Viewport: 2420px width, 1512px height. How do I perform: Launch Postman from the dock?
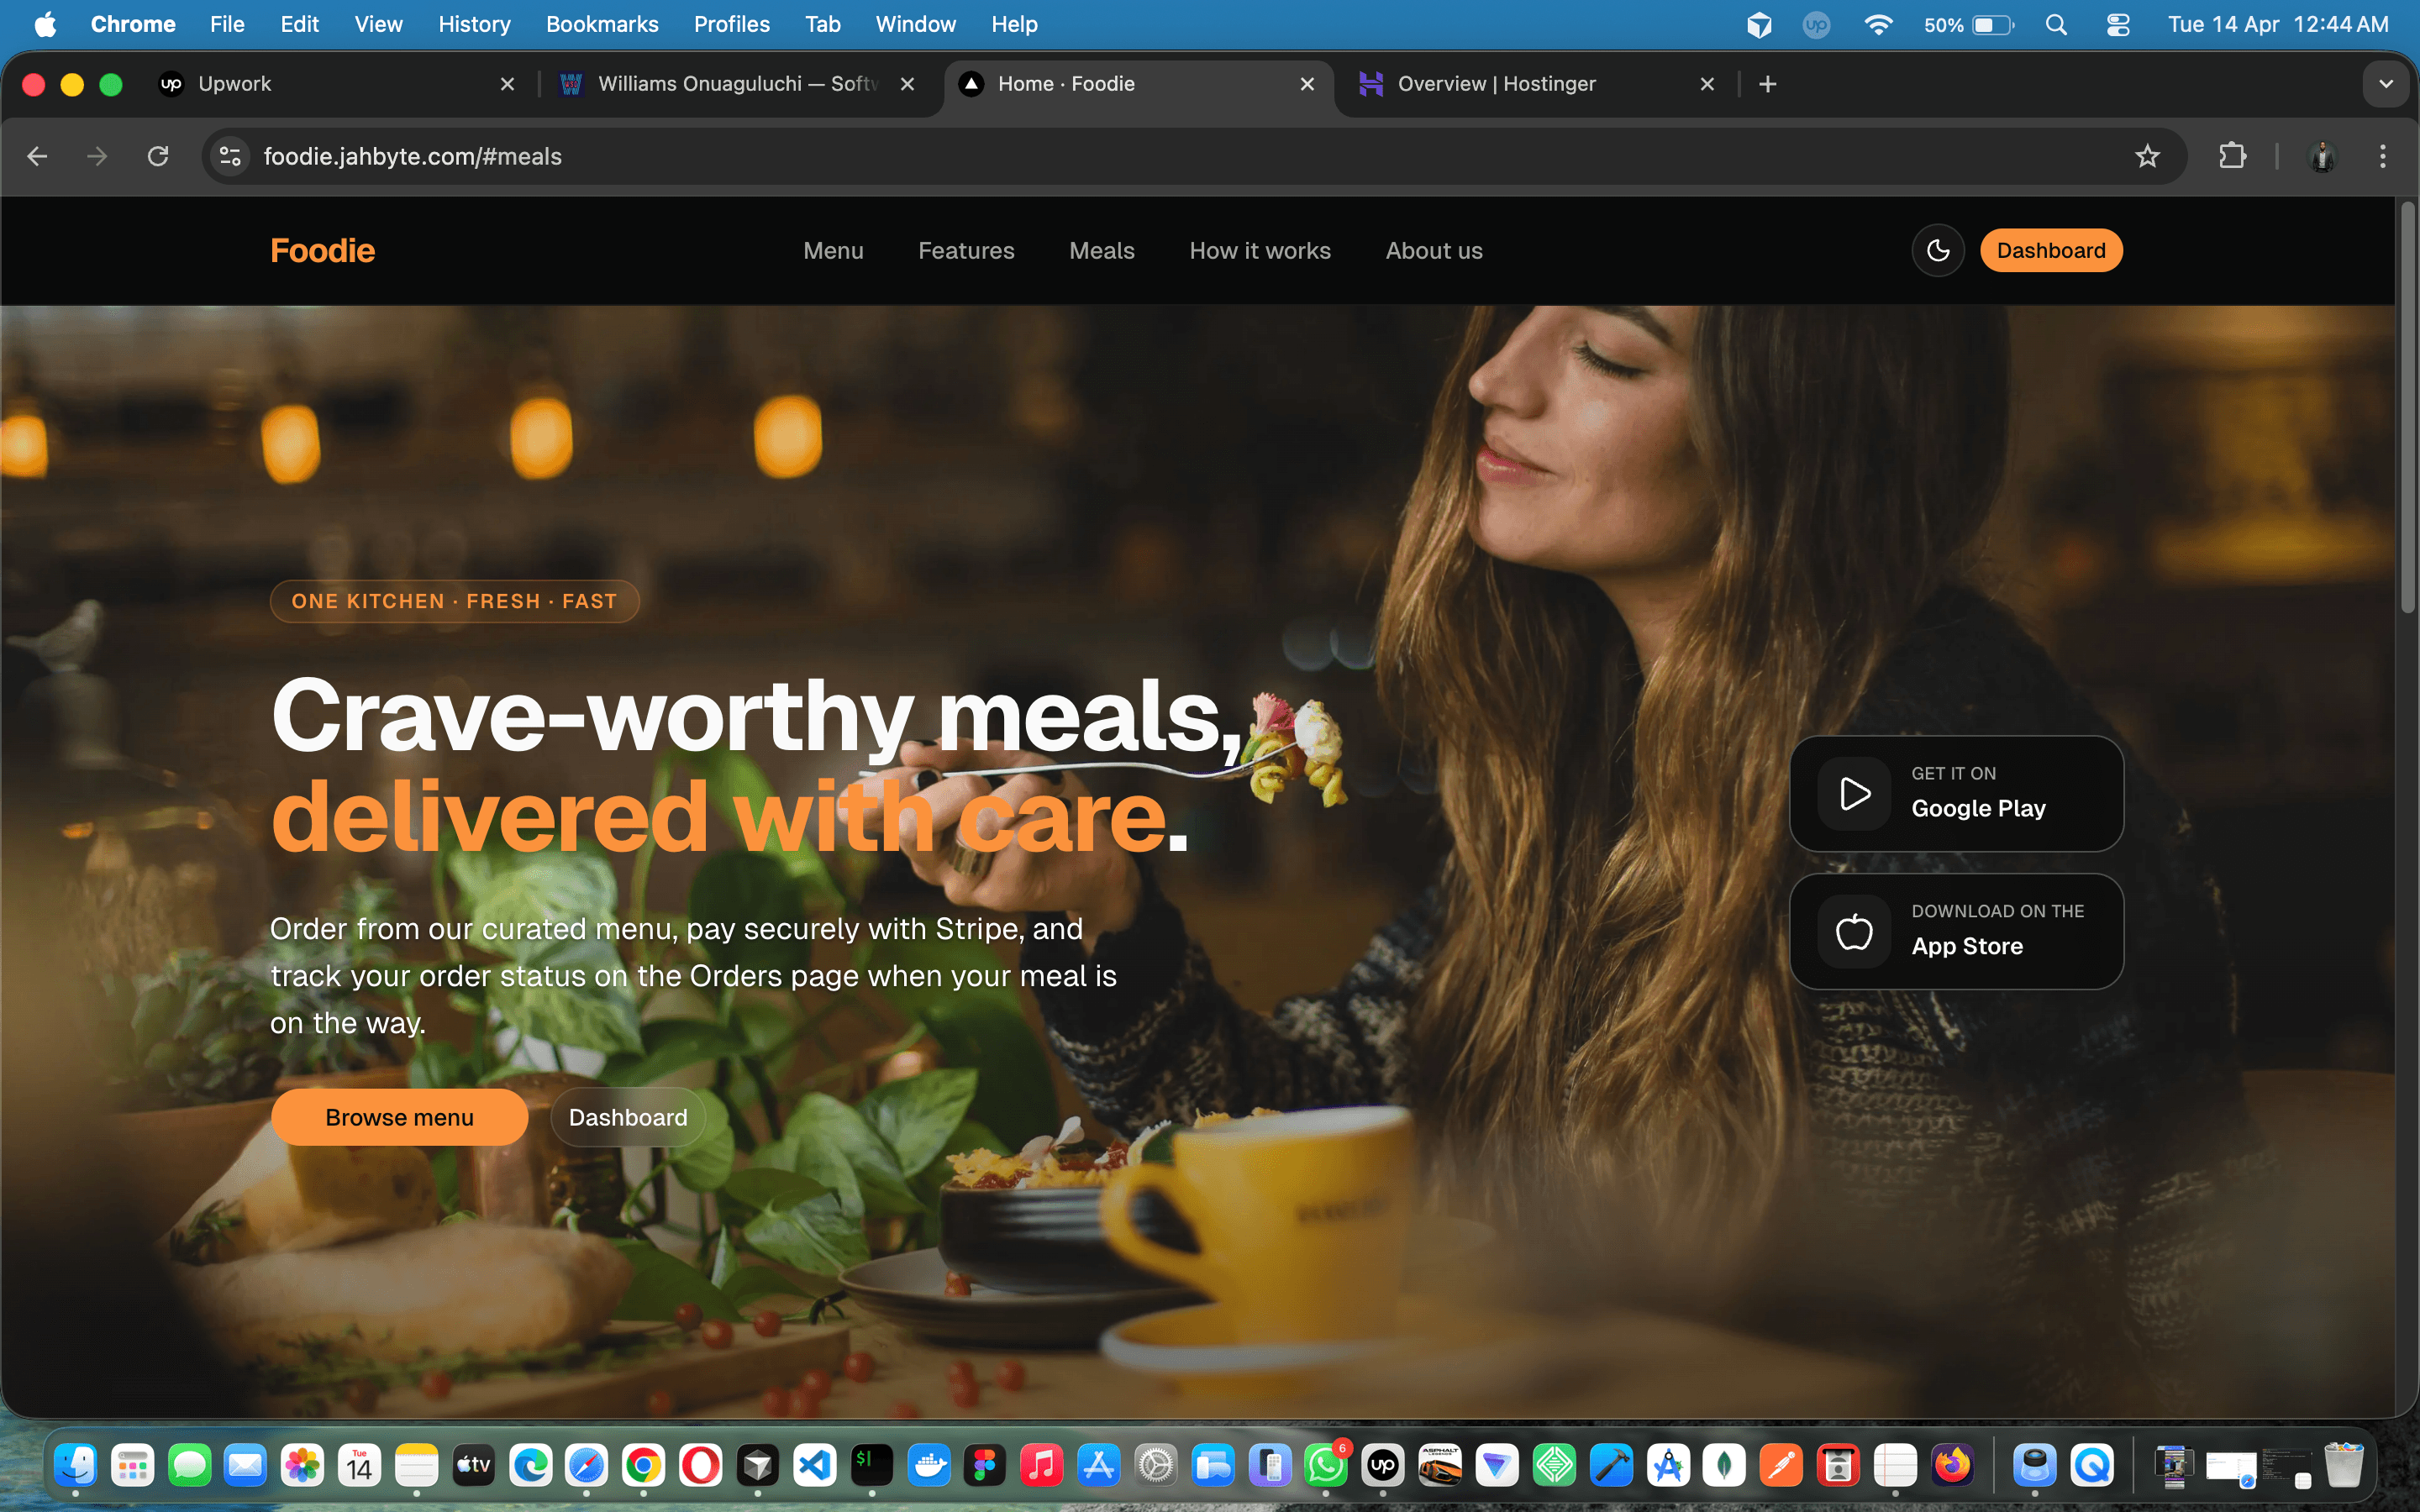point(1781,1465)
